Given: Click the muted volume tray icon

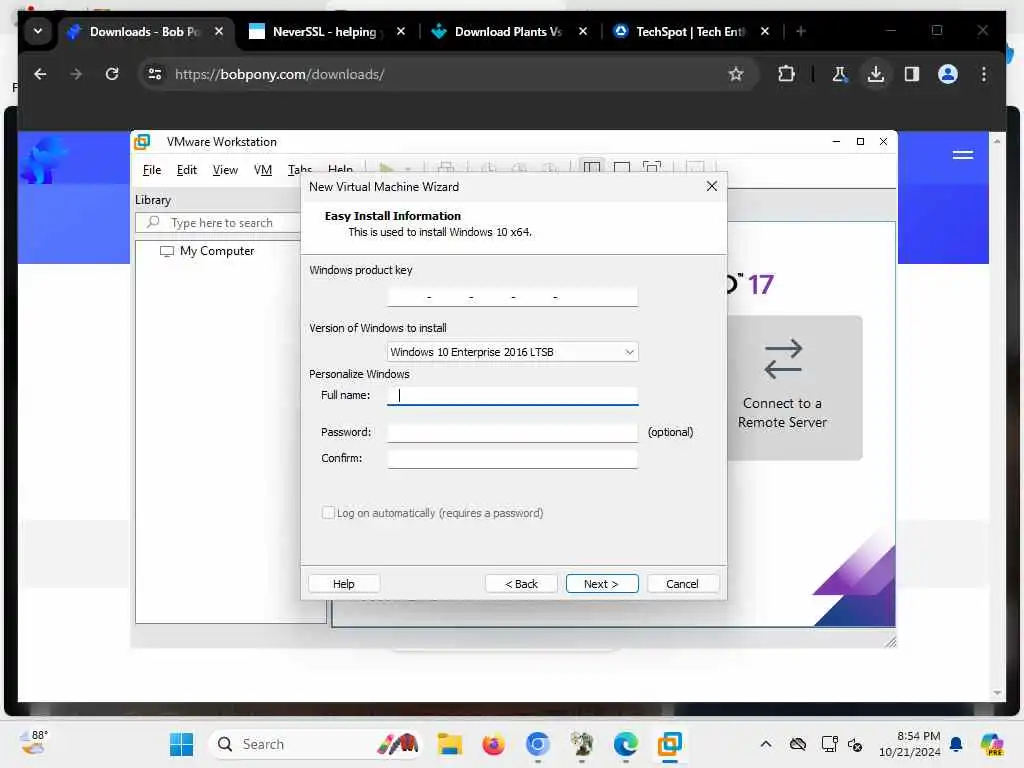Looking at the screenshot, I should coord(855,744).
